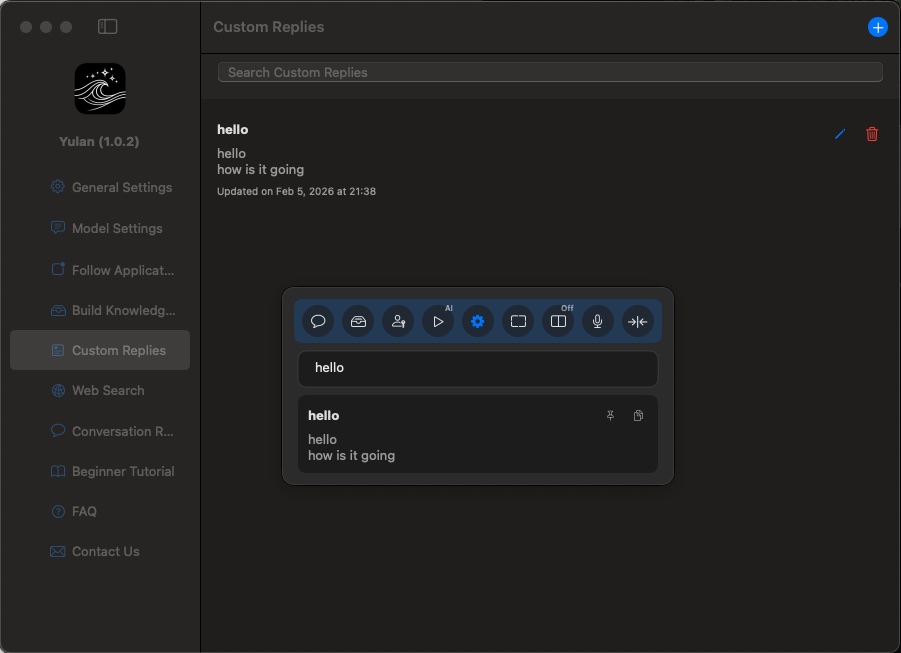Open the chat bubble icon in the floating toolbar

(318, 321)
